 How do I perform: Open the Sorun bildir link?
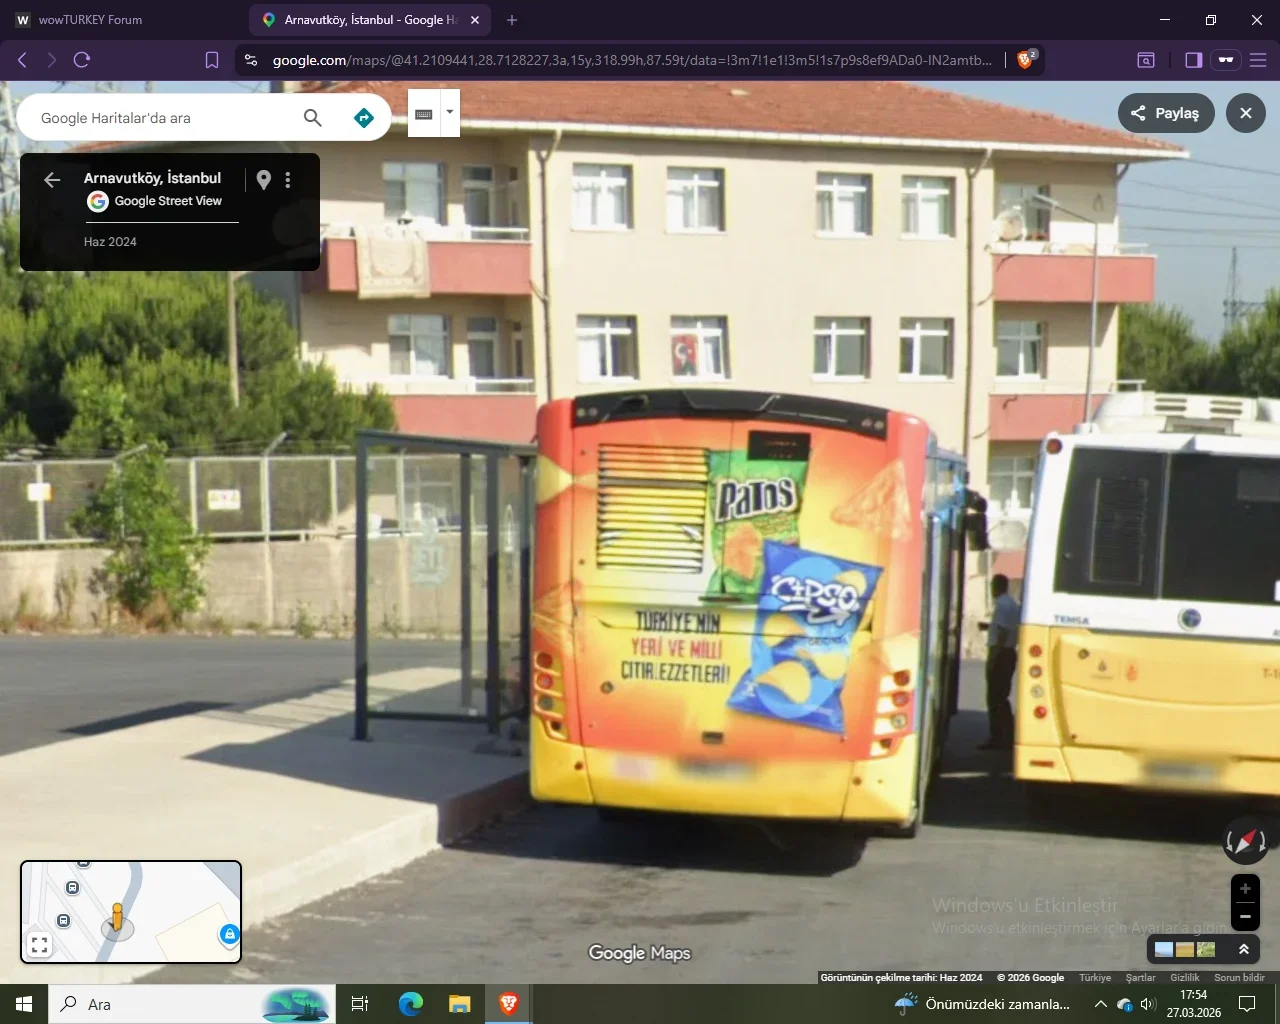tap(1241, 977)
